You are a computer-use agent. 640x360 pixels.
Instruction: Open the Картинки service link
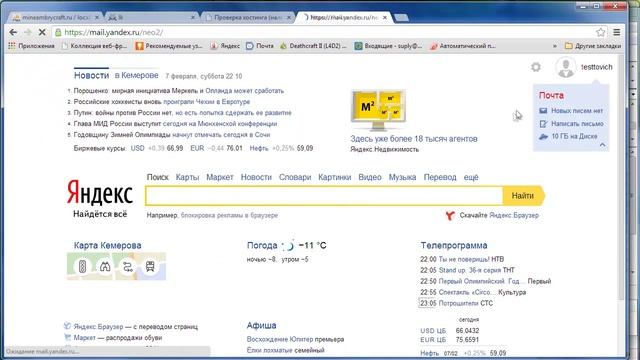[335, 177]
